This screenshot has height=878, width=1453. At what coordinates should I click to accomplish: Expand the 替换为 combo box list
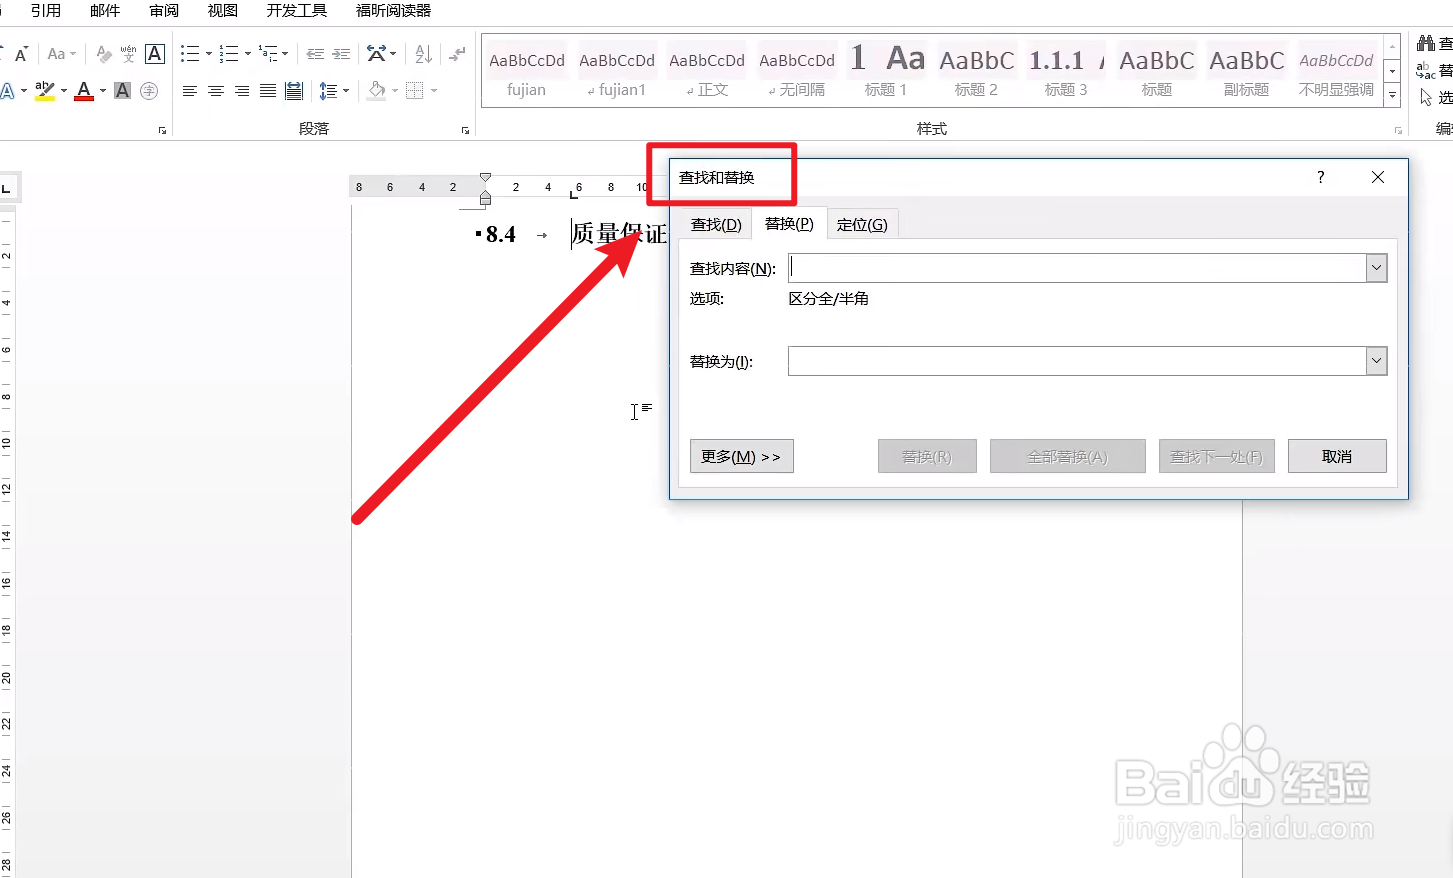(1376, 361)
